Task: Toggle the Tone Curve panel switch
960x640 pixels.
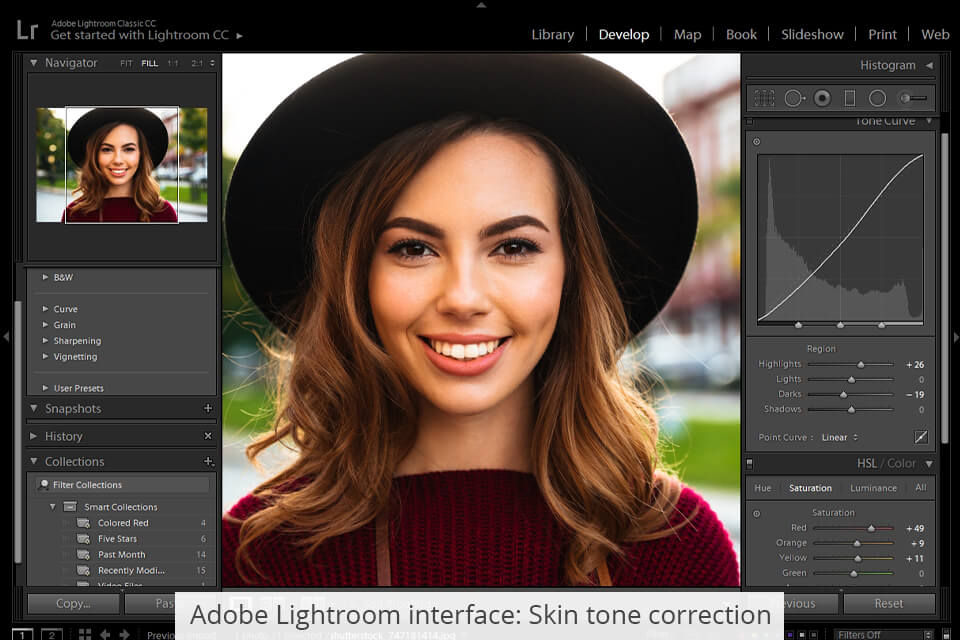Action: pyautogui.click(x=749, y=122)
